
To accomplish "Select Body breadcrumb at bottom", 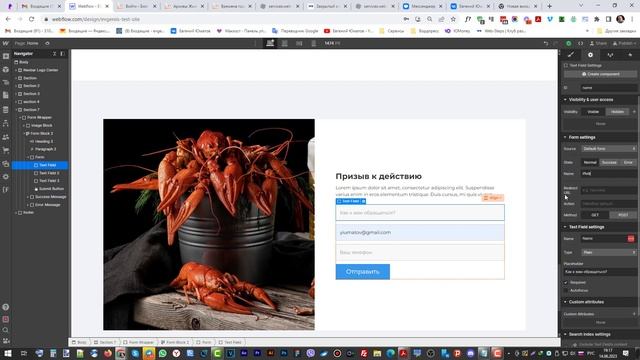I will [x=80, y=342].
